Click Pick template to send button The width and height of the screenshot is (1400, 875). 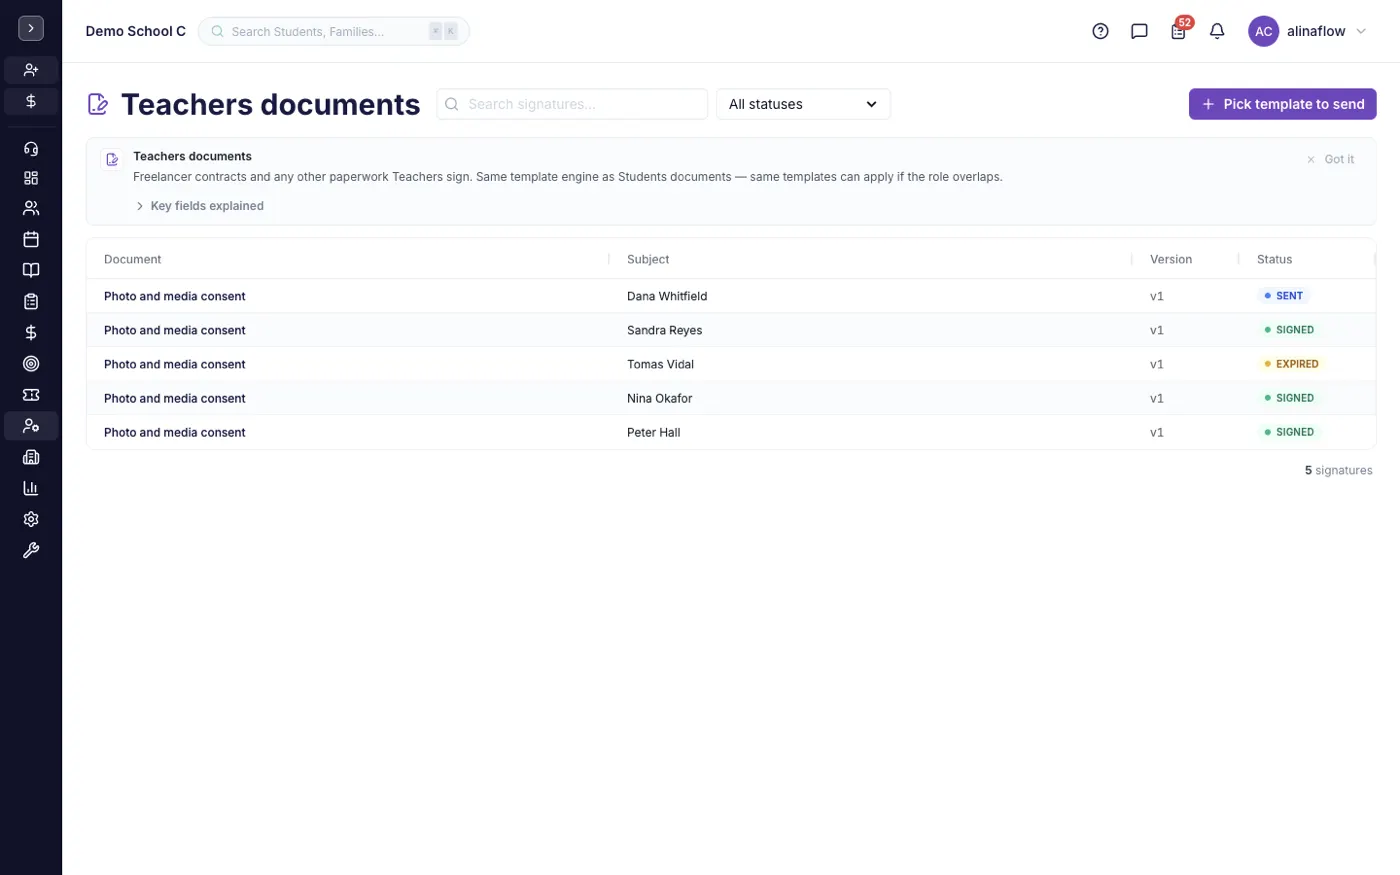(x=1282, y=104)
